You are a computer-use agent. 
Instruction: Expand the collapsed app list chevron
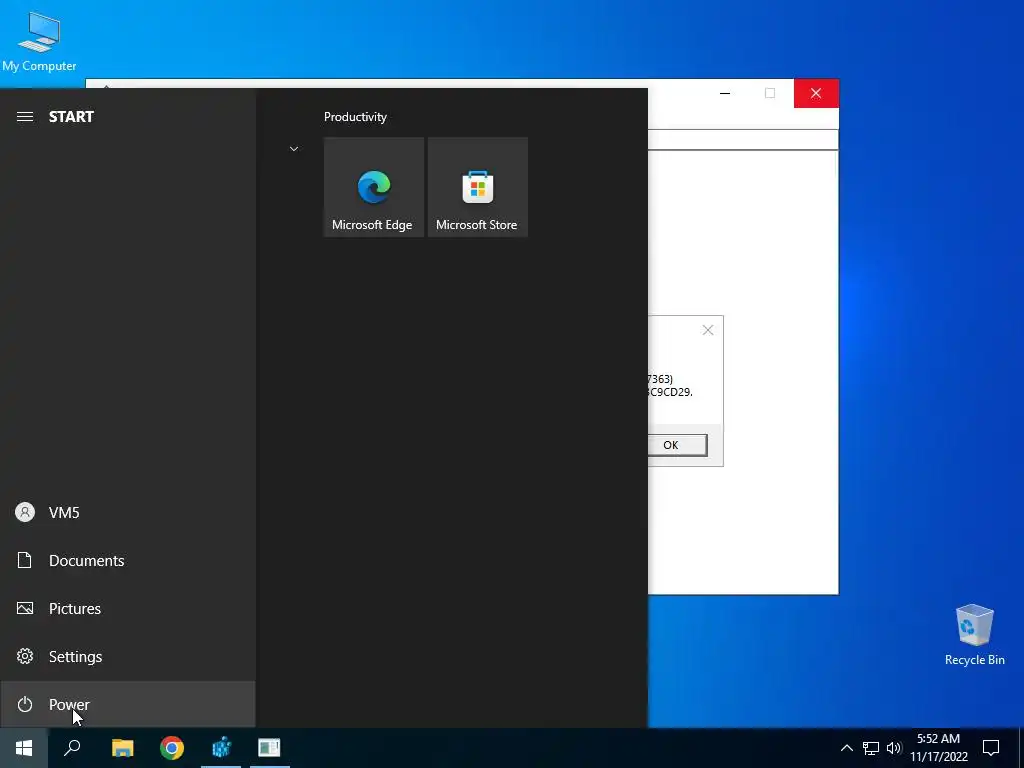click(294, 149)
